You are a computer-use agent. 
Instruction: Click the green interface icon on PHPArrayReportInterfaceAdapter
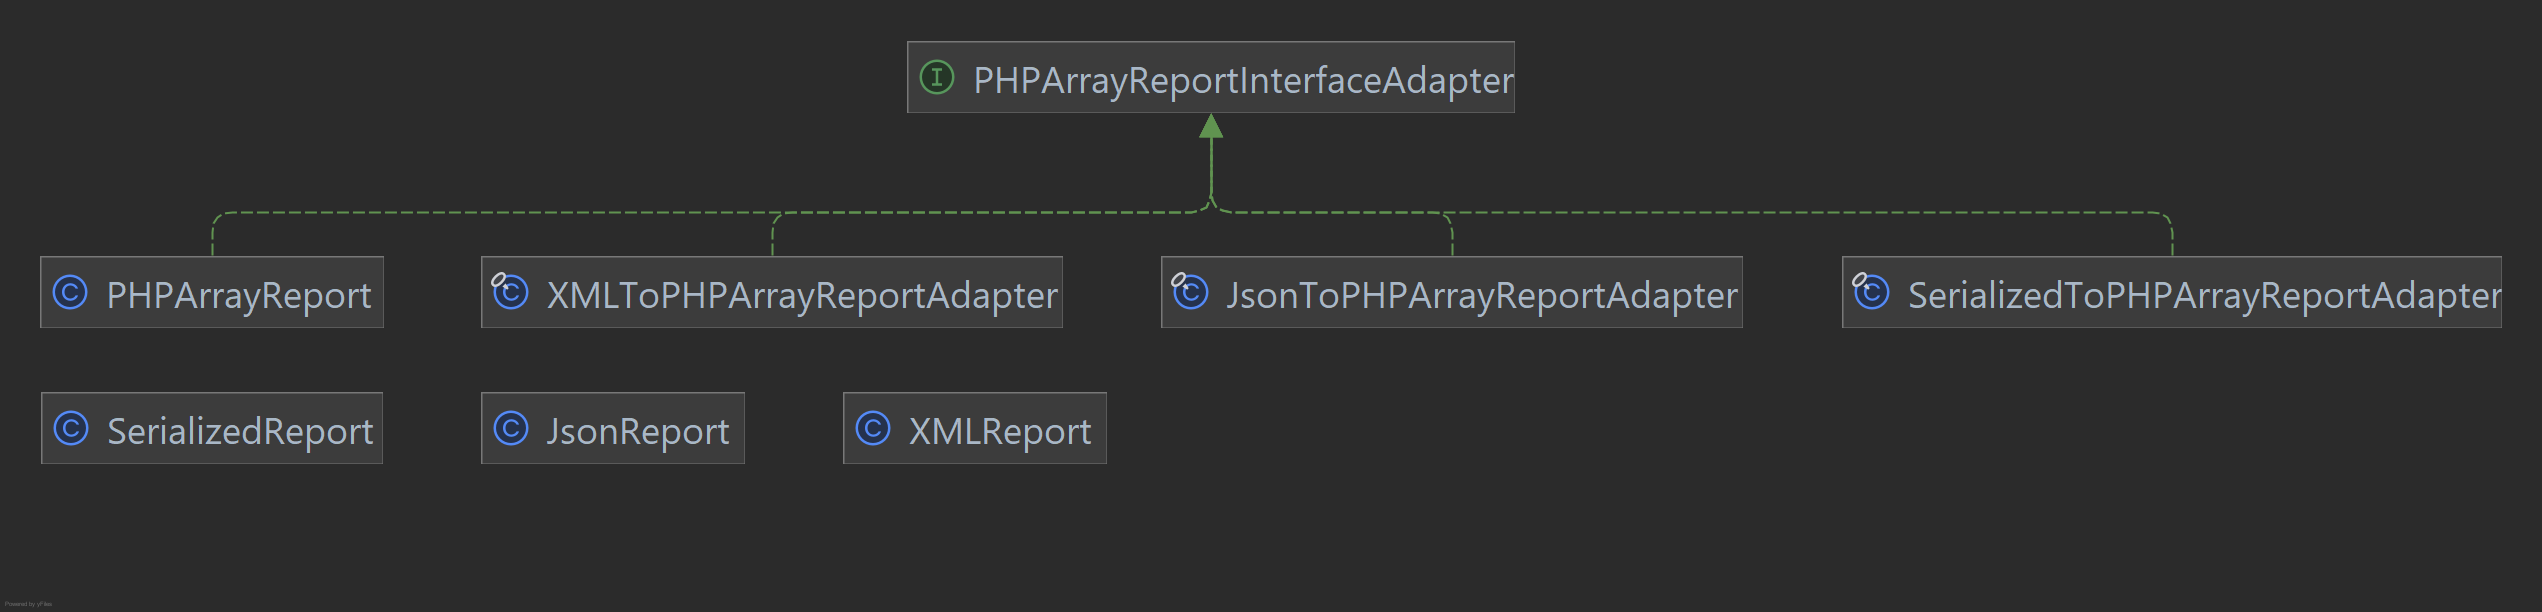click(937, 78)
